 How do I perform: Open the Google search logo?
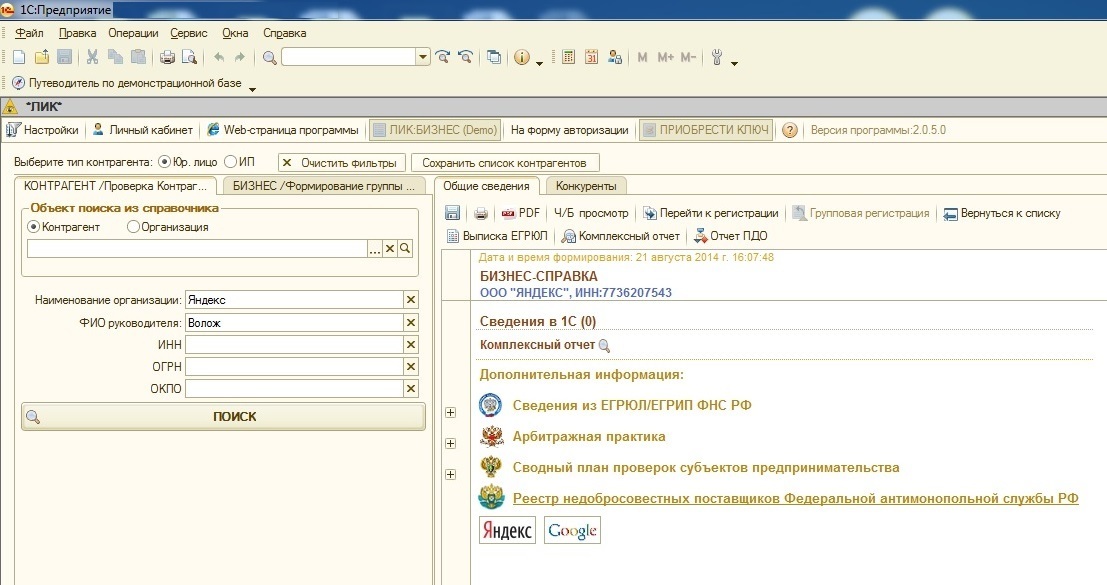click(572, 530)
